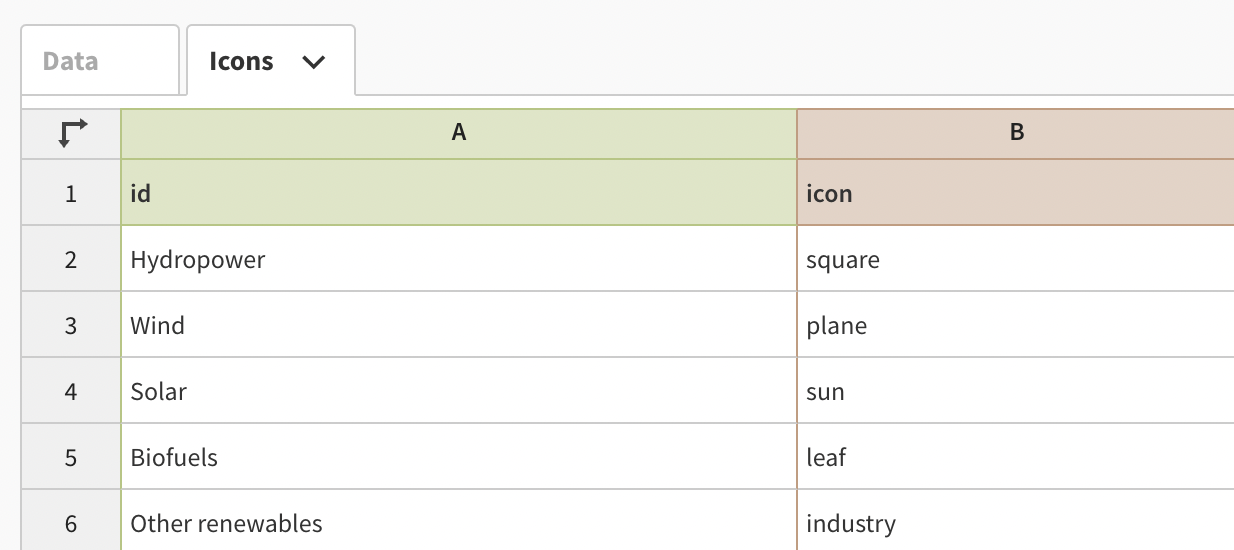Screen dimensions: 1234x550
Task: Select the 'leaf' icon cell
Action: point(1016,457)
